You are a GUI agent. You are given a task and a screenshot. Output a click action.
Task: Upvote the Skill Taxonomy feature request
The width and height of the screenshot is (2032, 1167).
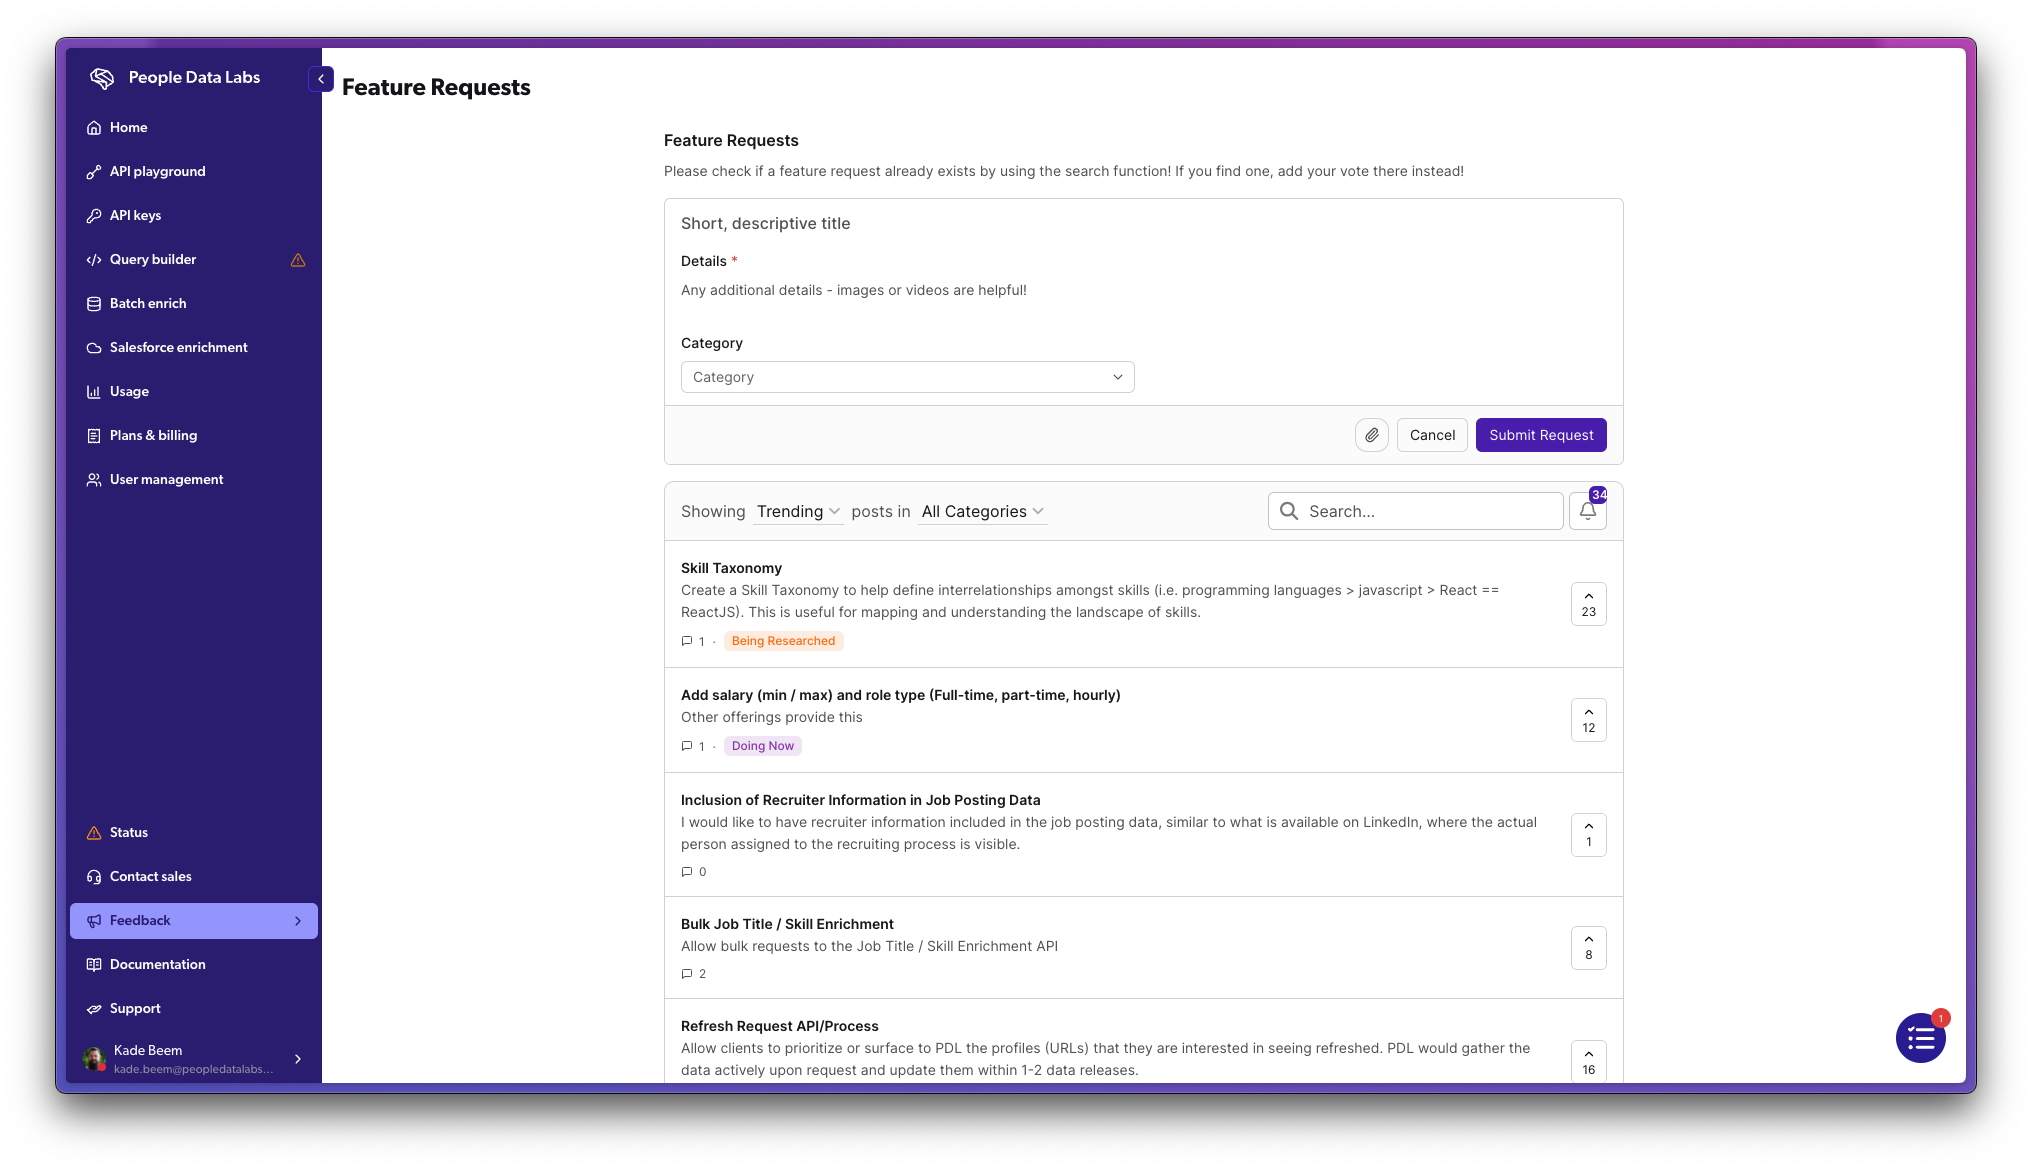point(1588,604)
